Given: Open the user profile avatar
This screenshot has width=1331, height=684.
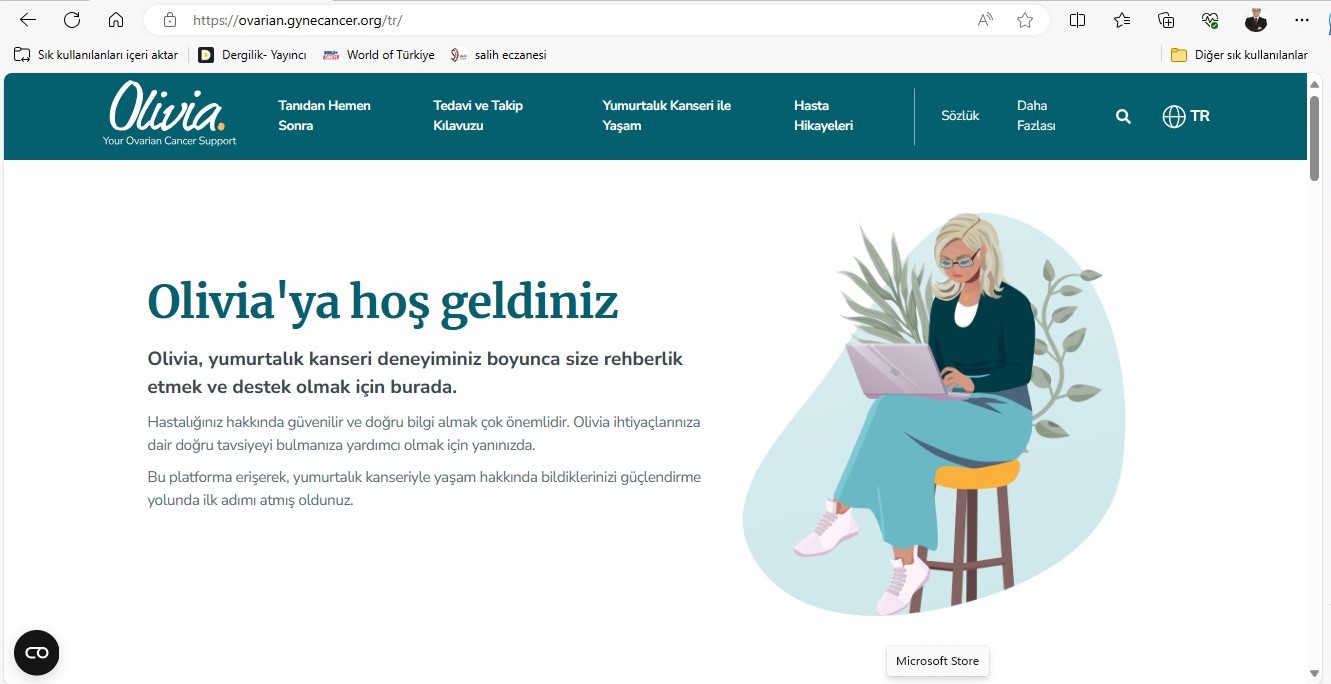Looking at the screenshot, I should tap(1256, 20).
